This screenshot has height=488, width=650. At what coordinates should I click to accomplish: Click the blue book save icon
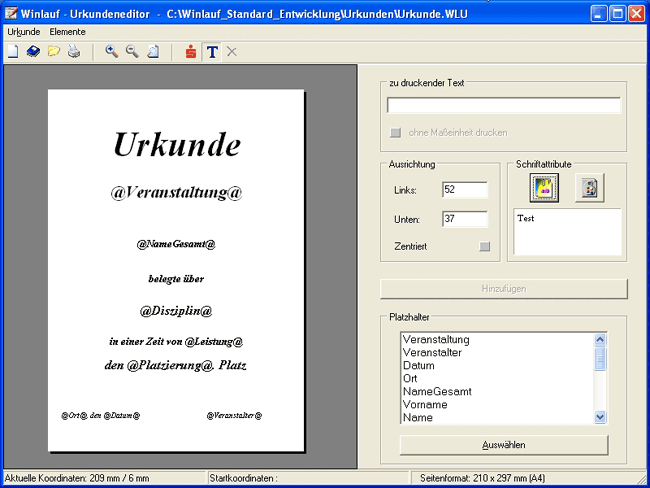(33, 51)
